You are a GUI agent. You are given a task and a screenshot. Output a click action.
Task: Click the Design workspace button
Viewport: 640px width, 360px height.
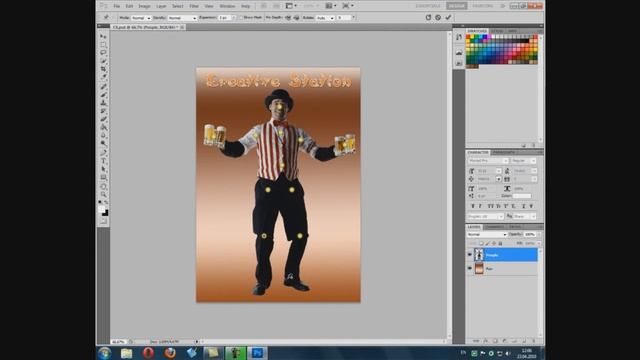tap(456, 6)
